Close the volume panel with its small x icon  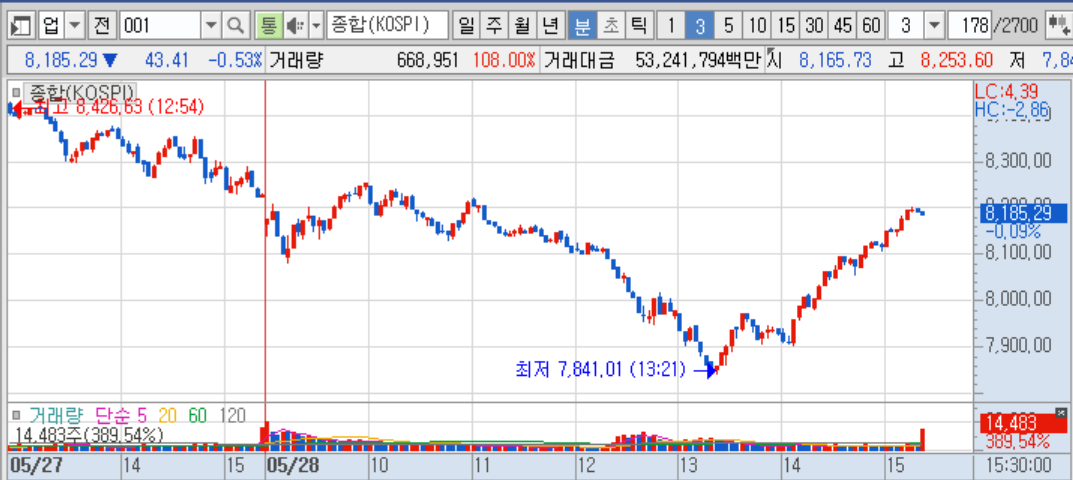[x=1061, y=413]
